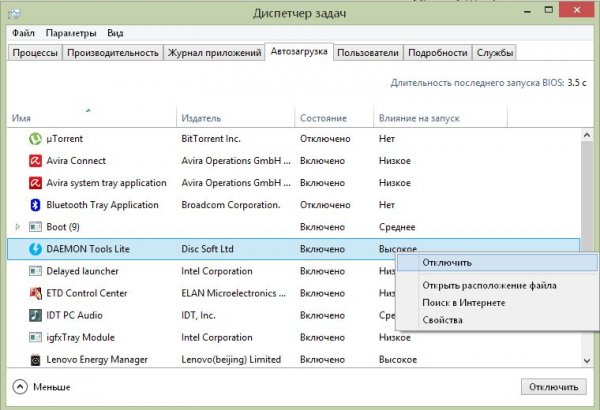Open the Подробности tab
This screenshot has width=600, height=410.
(x=438, y=52)
